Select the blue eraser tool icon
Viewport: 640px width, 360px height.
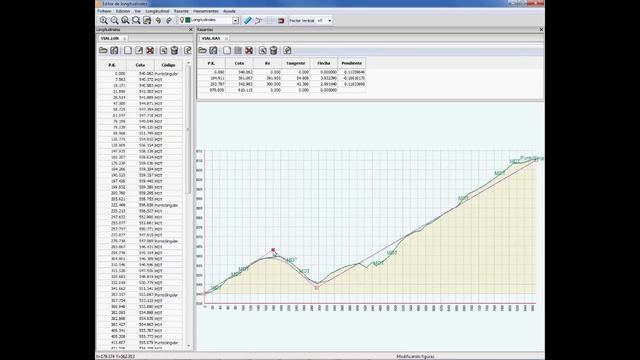pyautogui.click(x=248, y=20)
